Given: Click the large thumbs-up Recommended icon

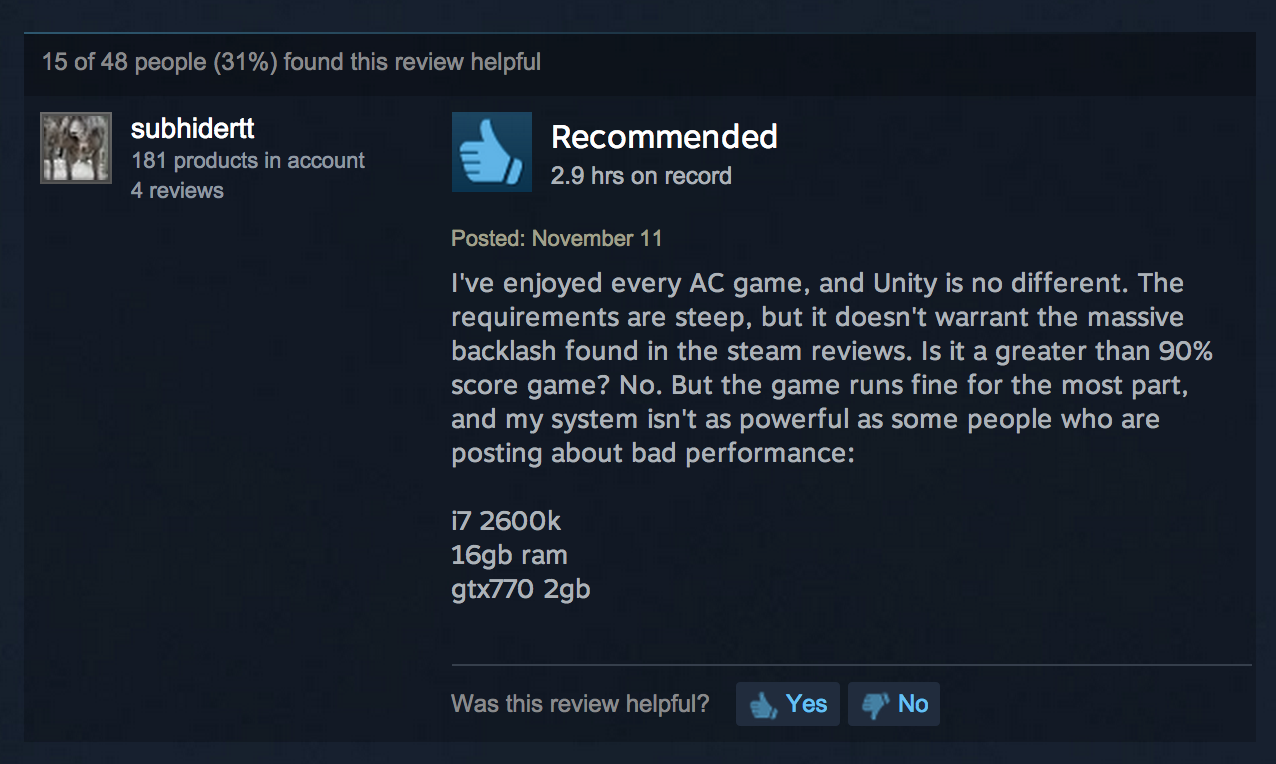Looking at the screenshot, I should point(492,152).
